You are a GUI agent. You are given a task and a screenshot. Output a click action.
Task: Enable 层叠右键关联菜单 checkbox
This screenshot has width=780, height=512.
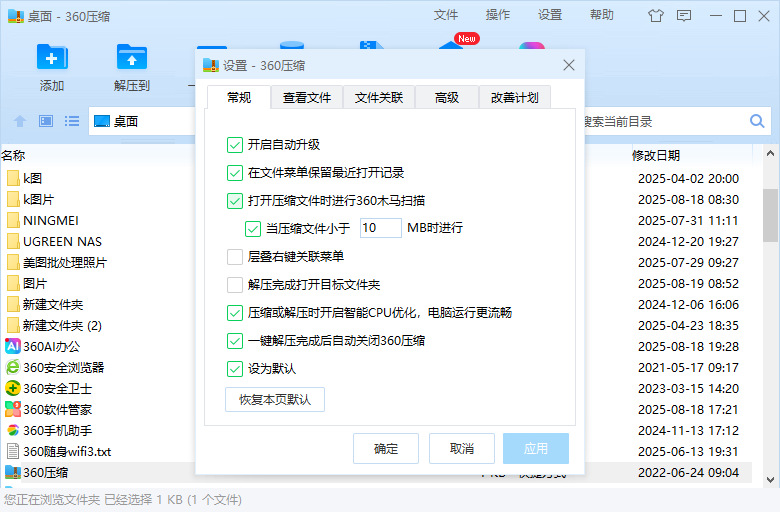point(236,257)
